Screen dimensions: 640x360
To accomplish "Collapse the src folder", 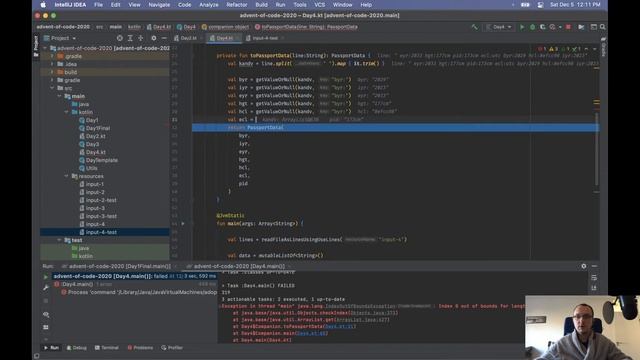I will pyautogui.click(x=52, y=88).
